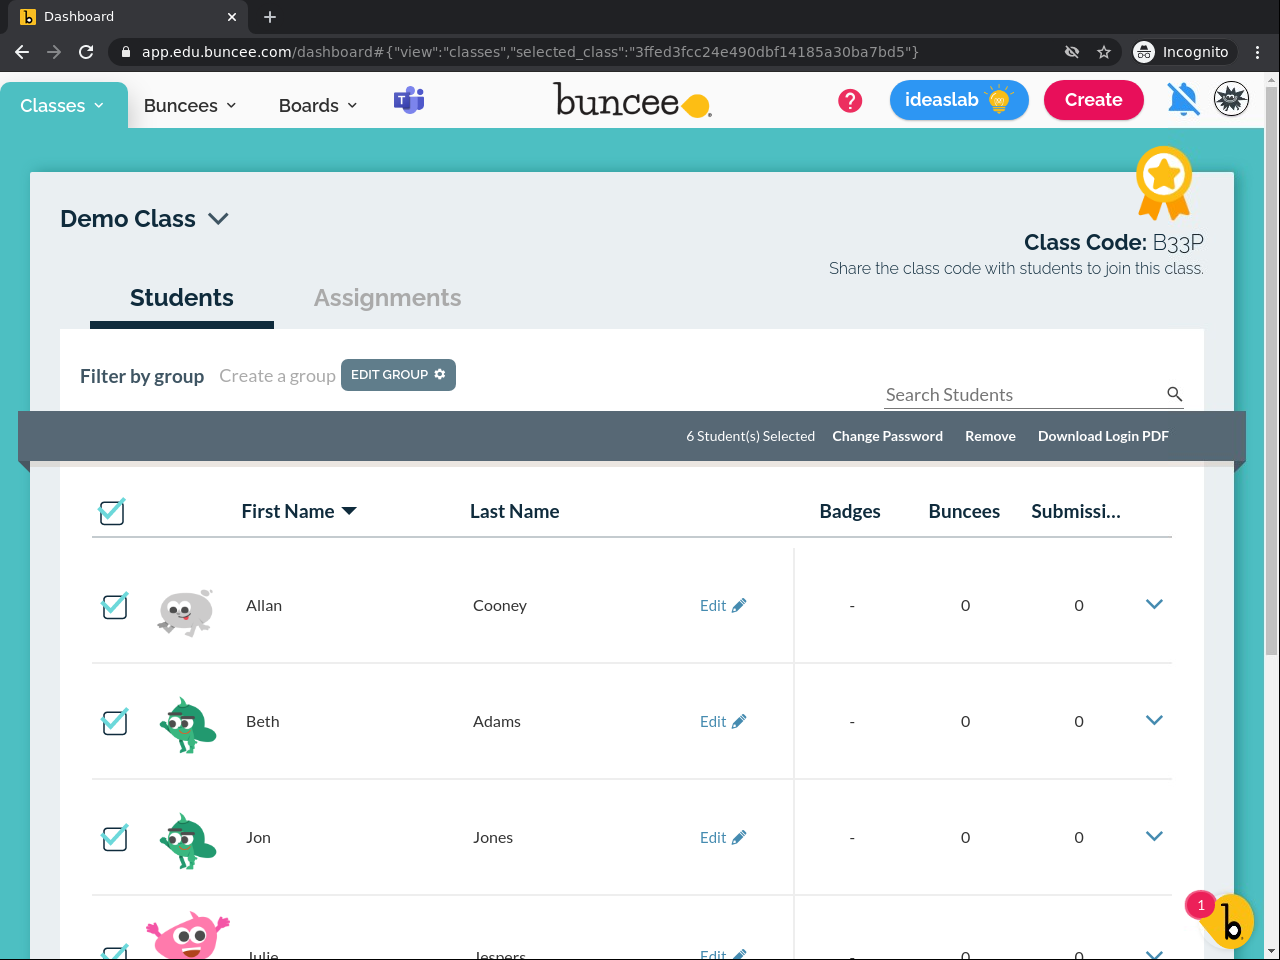Click the muted notifications bell icon
The width and height of the screenshot is (1280, 960).
(x=1183, y=99)
